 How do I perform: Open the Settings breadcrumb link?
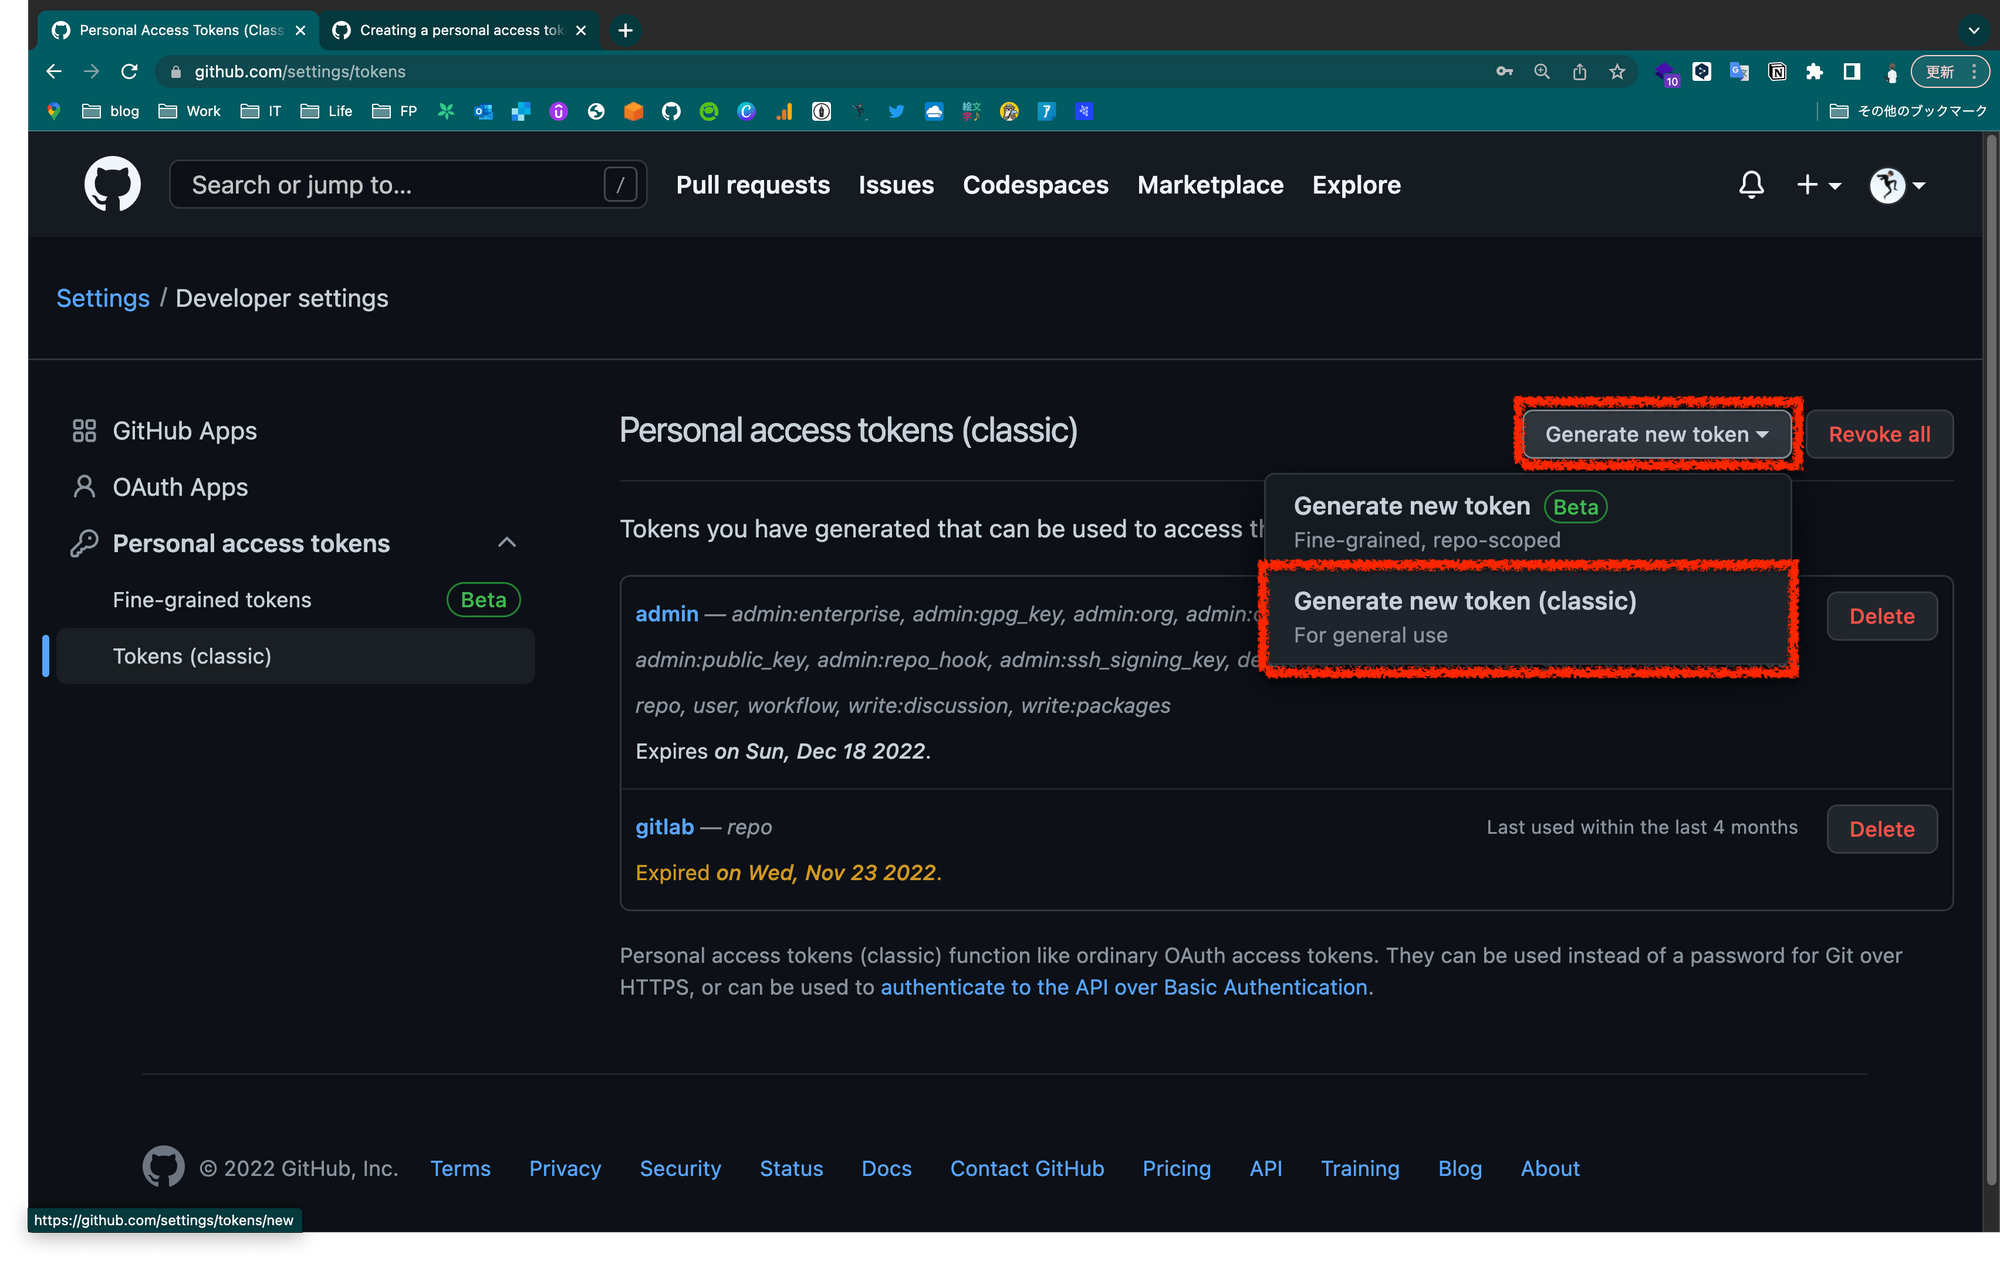pos(103,298)
